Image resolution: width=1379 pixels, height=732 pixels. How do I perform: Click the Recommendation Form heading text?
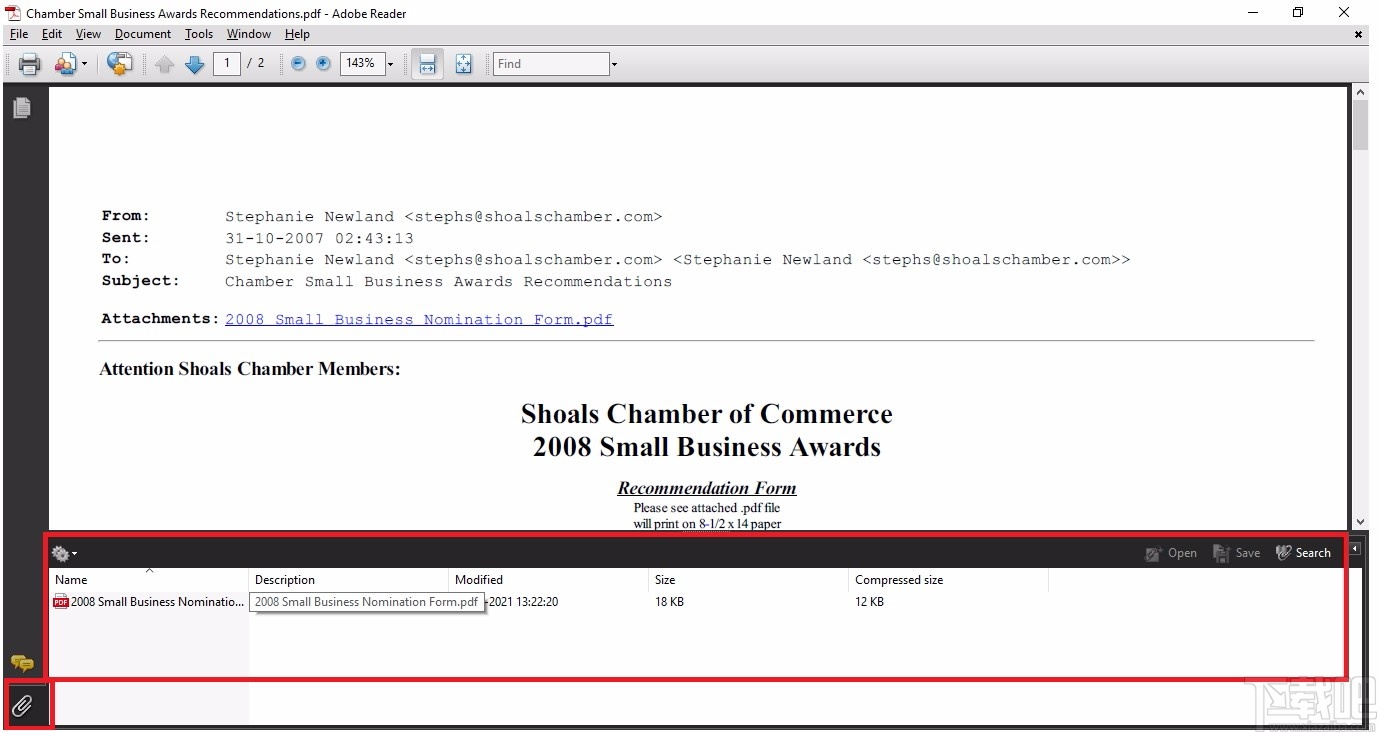pos(707,488)
